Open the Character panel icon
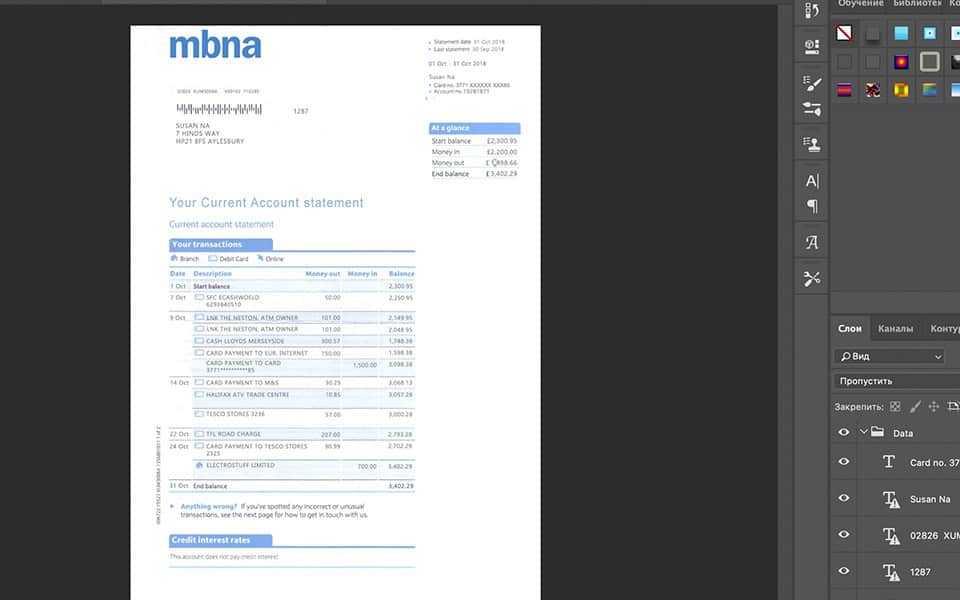Image resolution: width=960 pixels, height=600 pixels. [x=812, y=181]
